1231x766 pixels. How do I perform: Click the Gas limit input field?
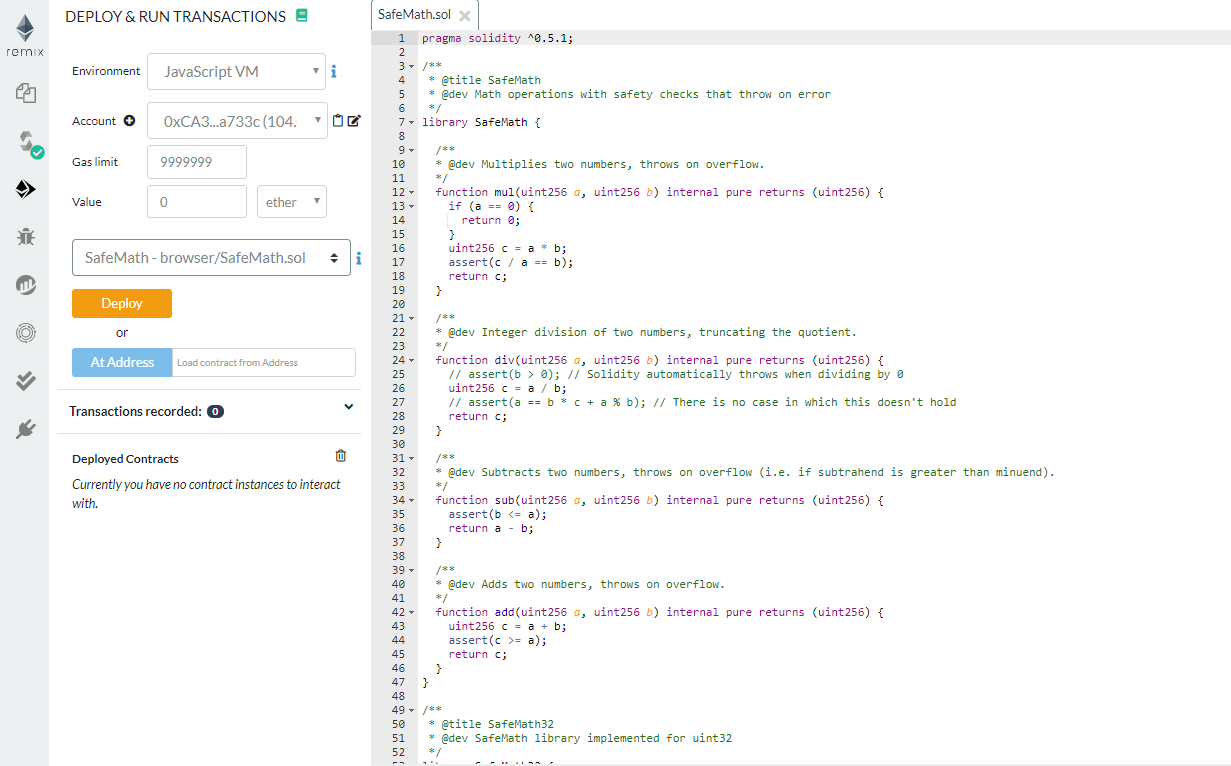point(197,162)
